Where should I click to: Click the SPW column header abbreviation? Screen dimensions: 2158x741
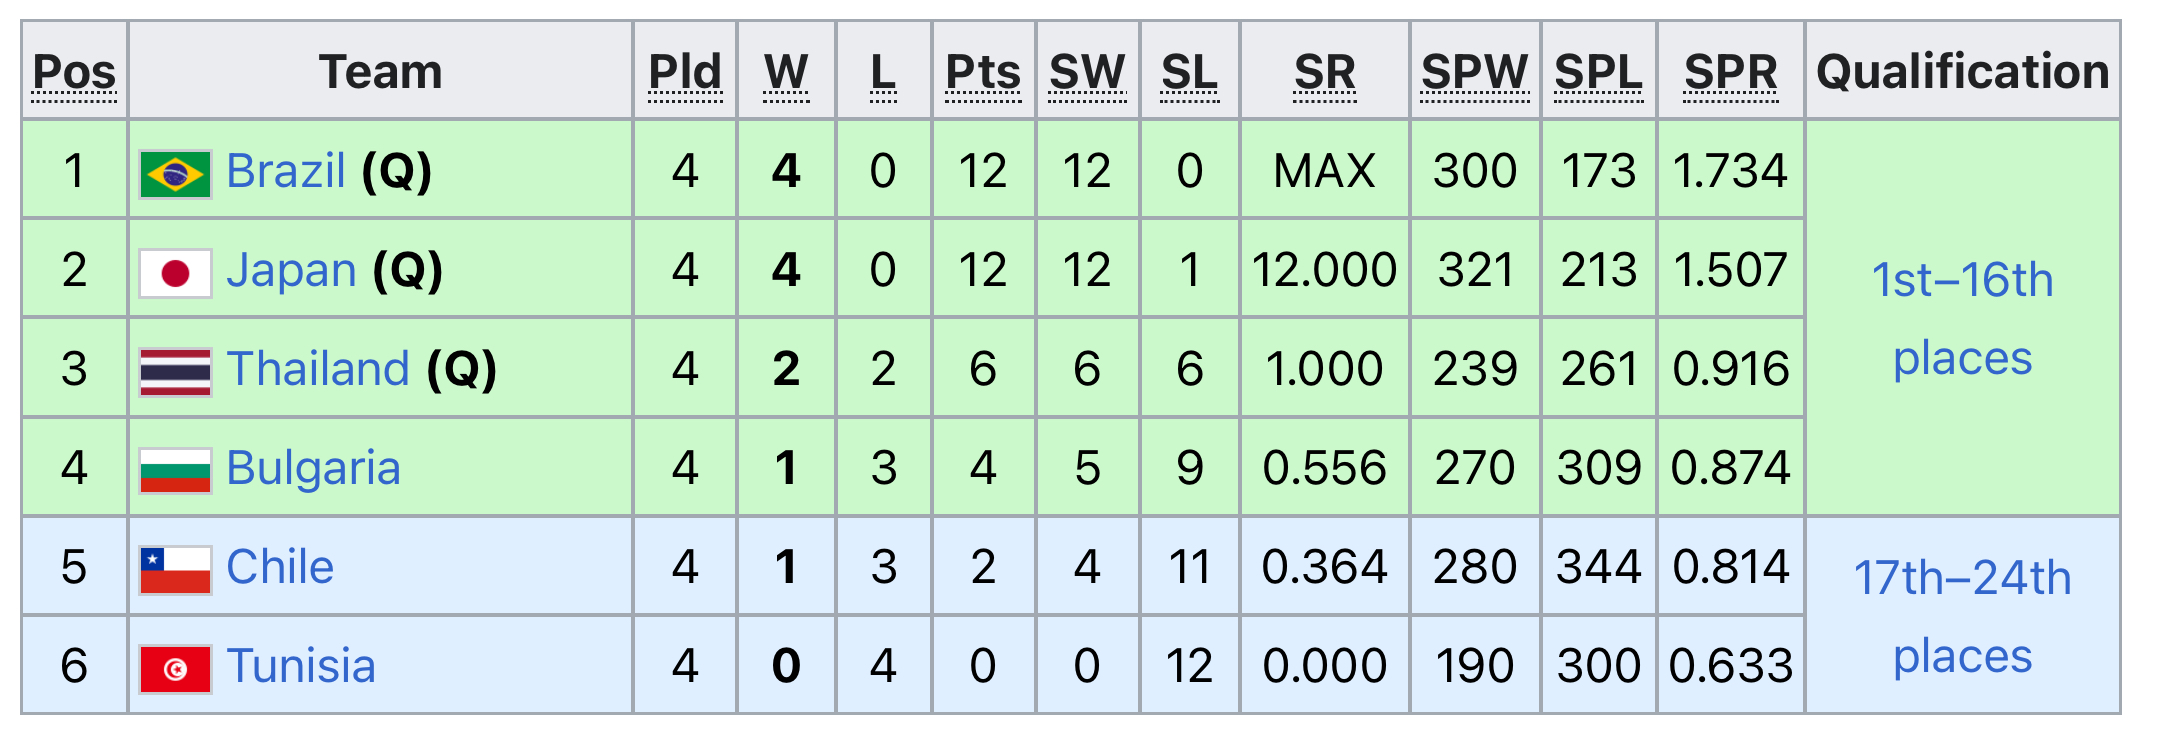click(1475, 73)
